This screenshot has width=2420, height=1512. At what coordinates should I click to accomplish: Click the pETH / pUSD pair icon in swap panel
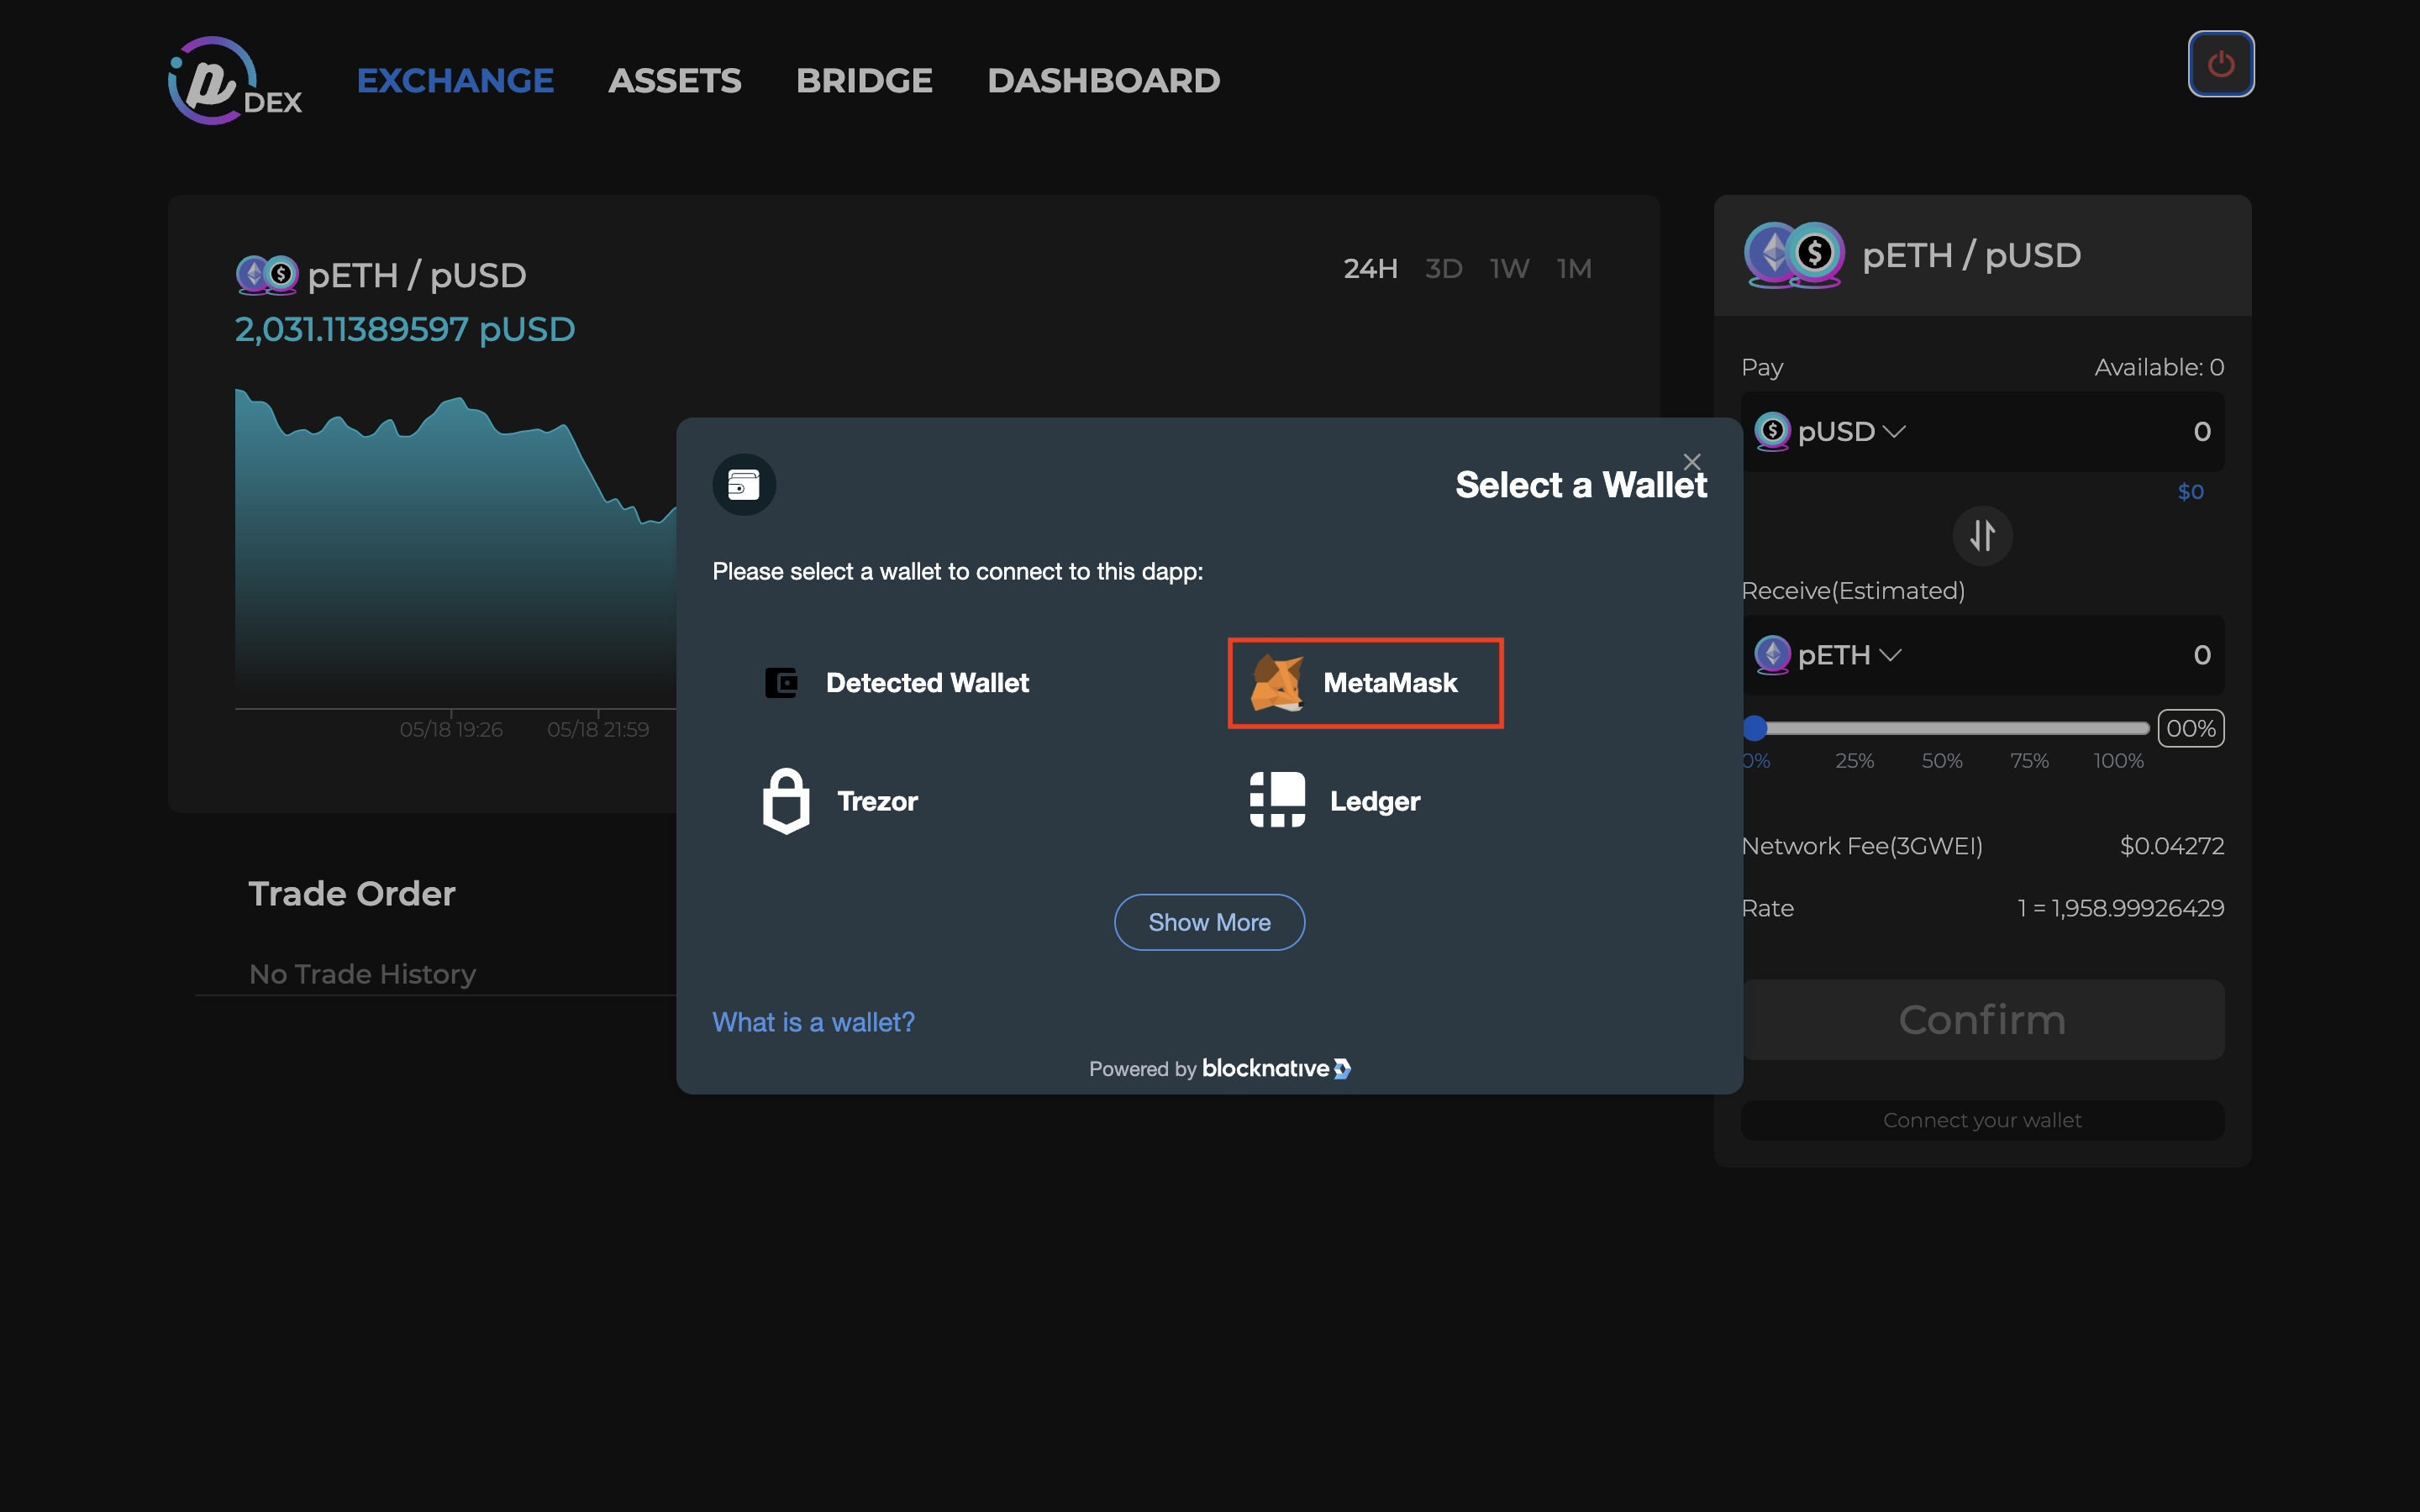1794,255
